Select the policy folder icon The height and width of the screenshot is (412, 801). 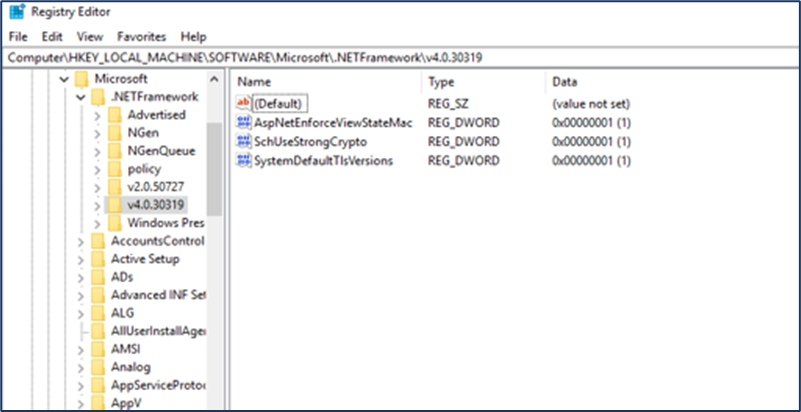(x=115, y=169)
